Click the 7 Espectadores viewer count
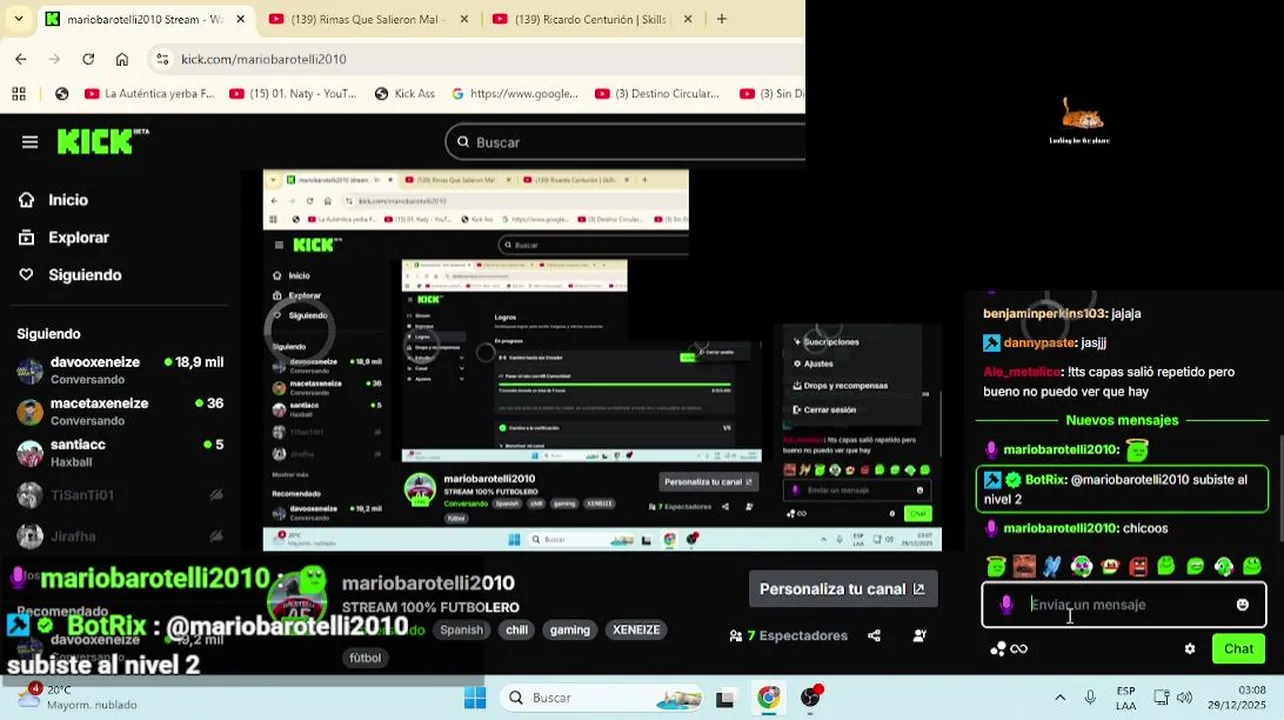 [x=789, y=635]
